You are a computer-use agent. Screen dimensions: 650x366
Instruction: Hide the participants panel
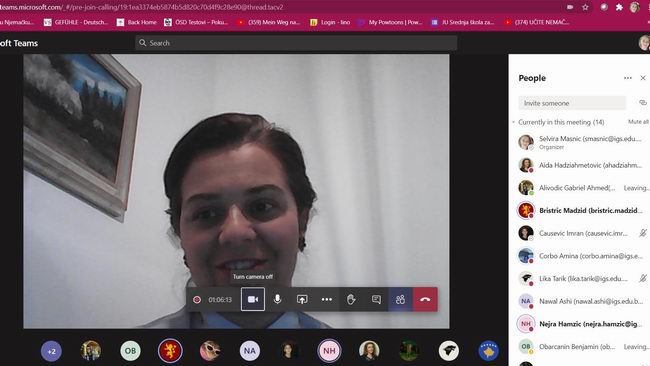(400, 299)
